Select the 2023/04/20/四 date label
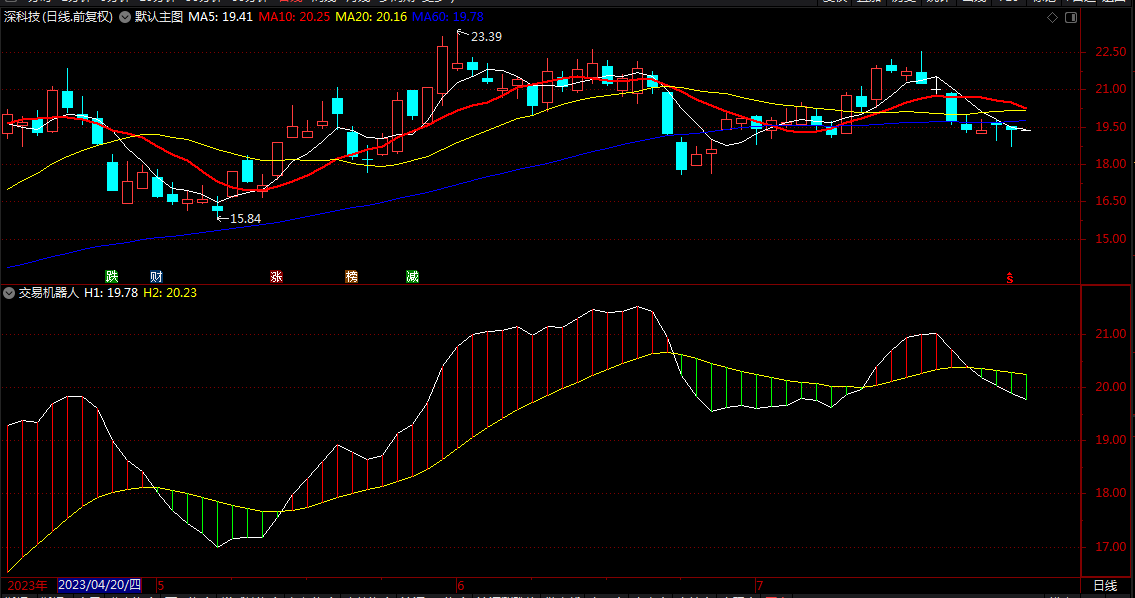Image resolution: width=1135 pixels, height=598 pixels. click(99, 585)
